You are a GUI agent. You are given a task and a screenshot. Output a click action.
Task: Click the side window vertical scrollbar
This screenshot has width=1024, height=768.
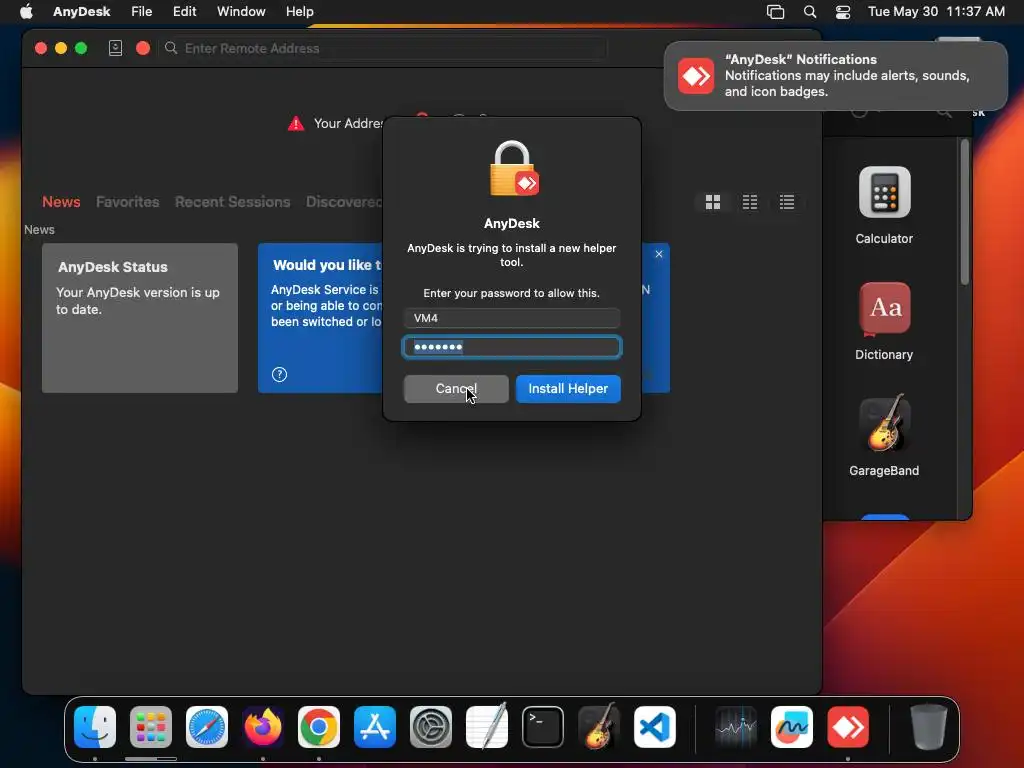(965, 212)
